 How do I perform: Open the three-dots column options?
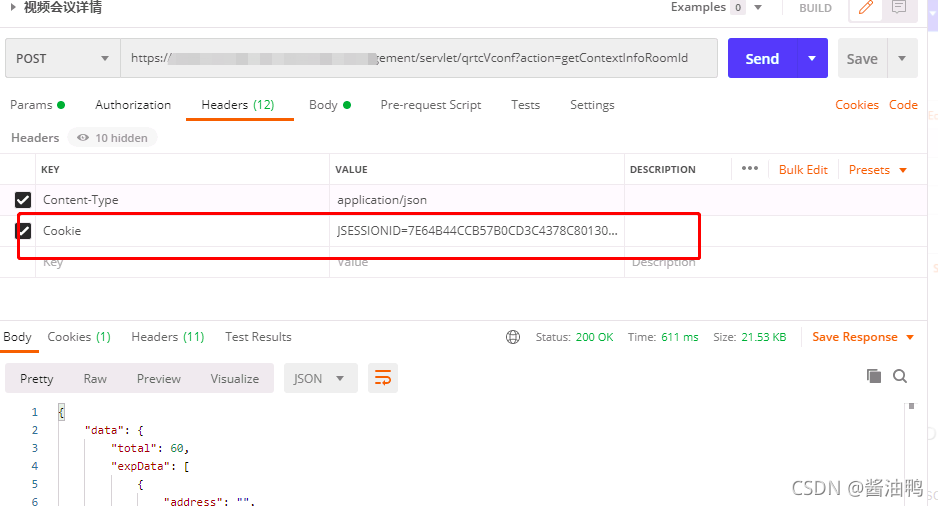[x=750, y=169]
